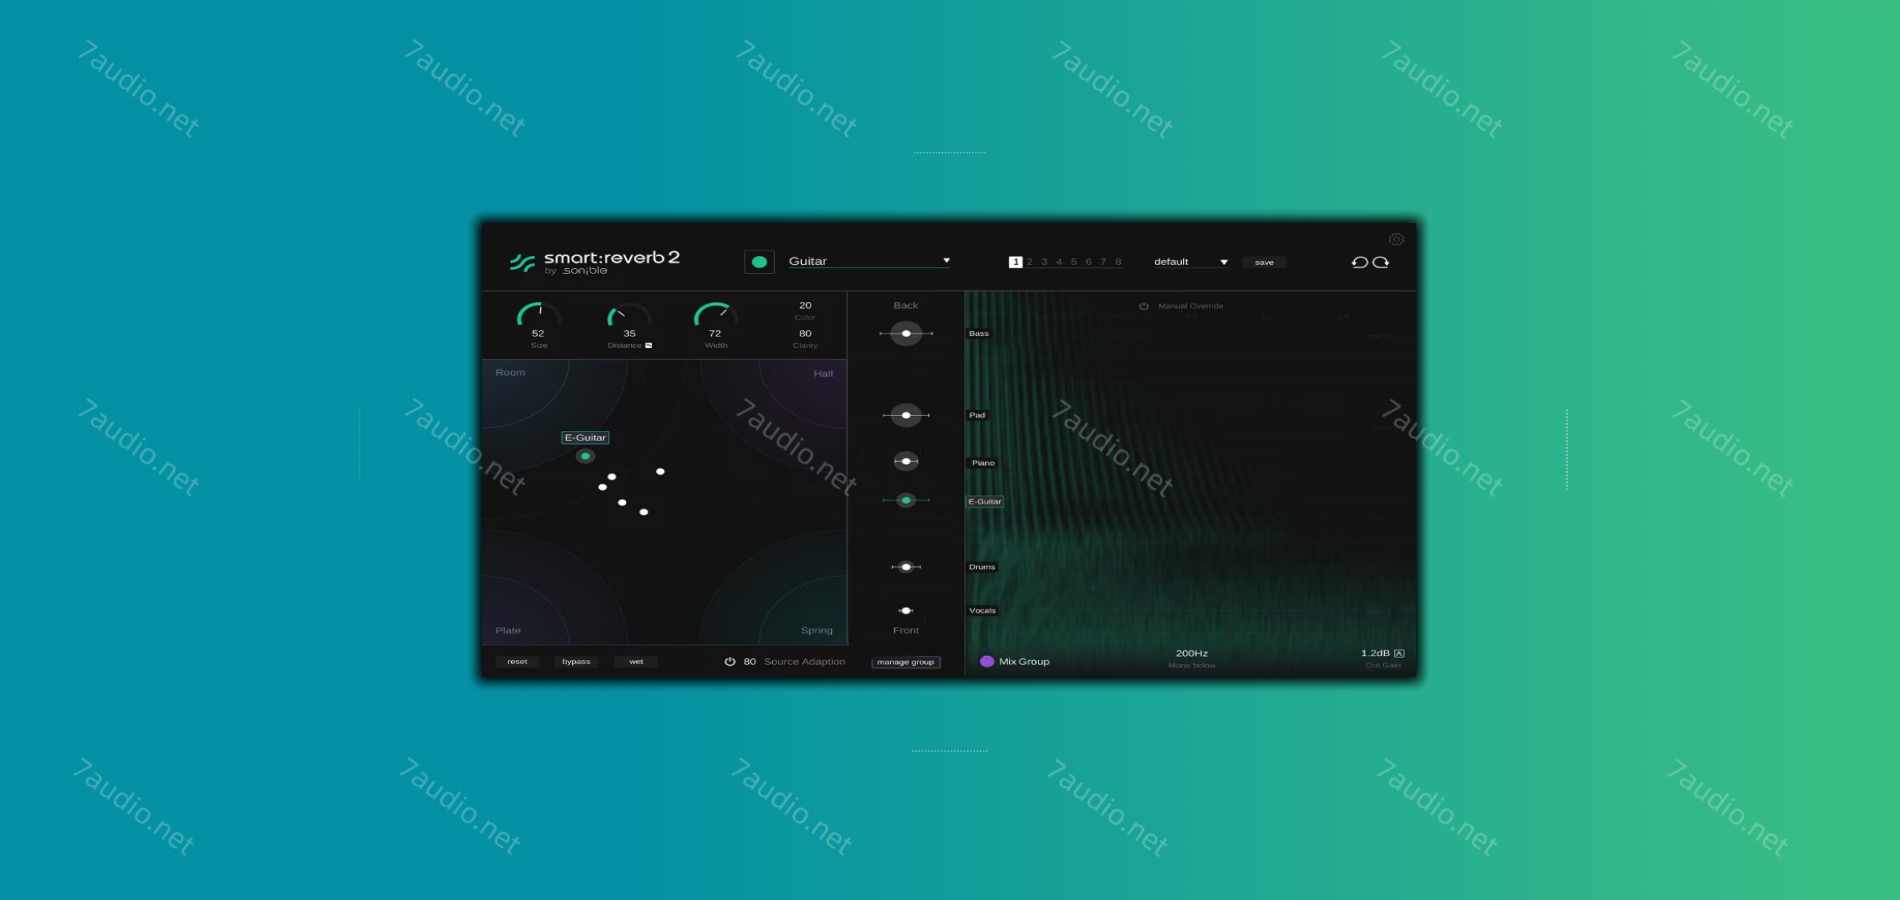Click the Vocals depth handle near Front
1900x900 pixels.
(x=906, y=610)
